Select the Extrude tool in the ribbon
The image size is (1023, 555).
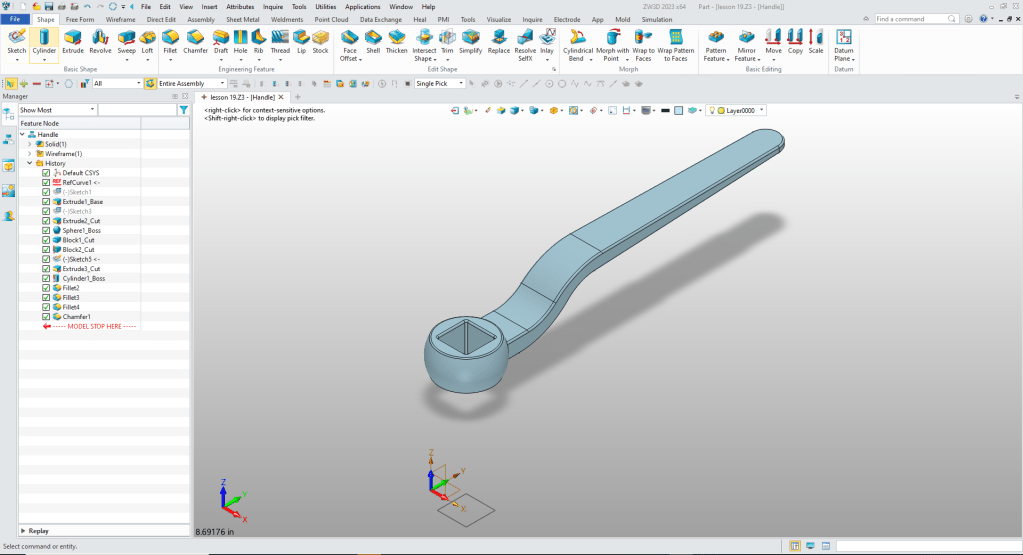73,40
